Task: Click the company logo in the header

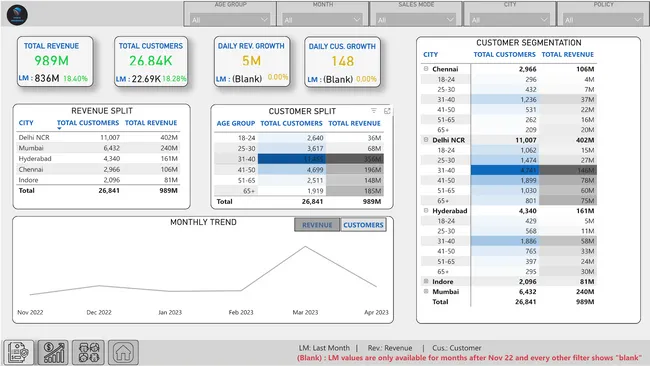Action: coord(17,15)
